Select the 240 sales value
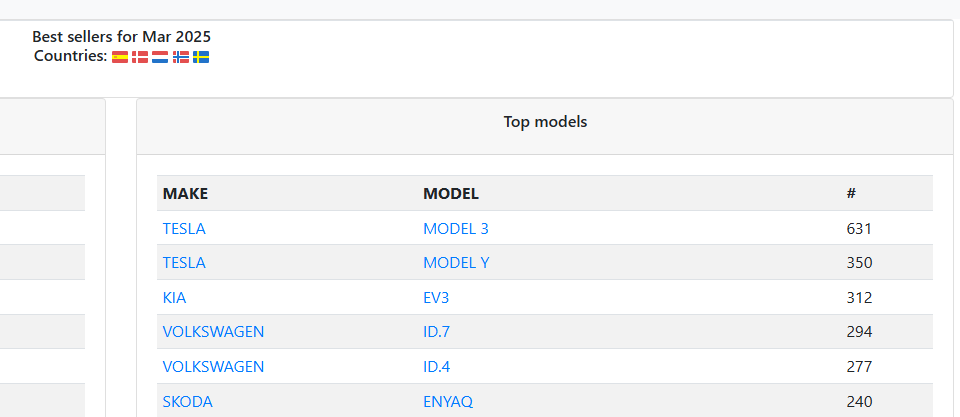960x417 pixels. tap(860, 402)
